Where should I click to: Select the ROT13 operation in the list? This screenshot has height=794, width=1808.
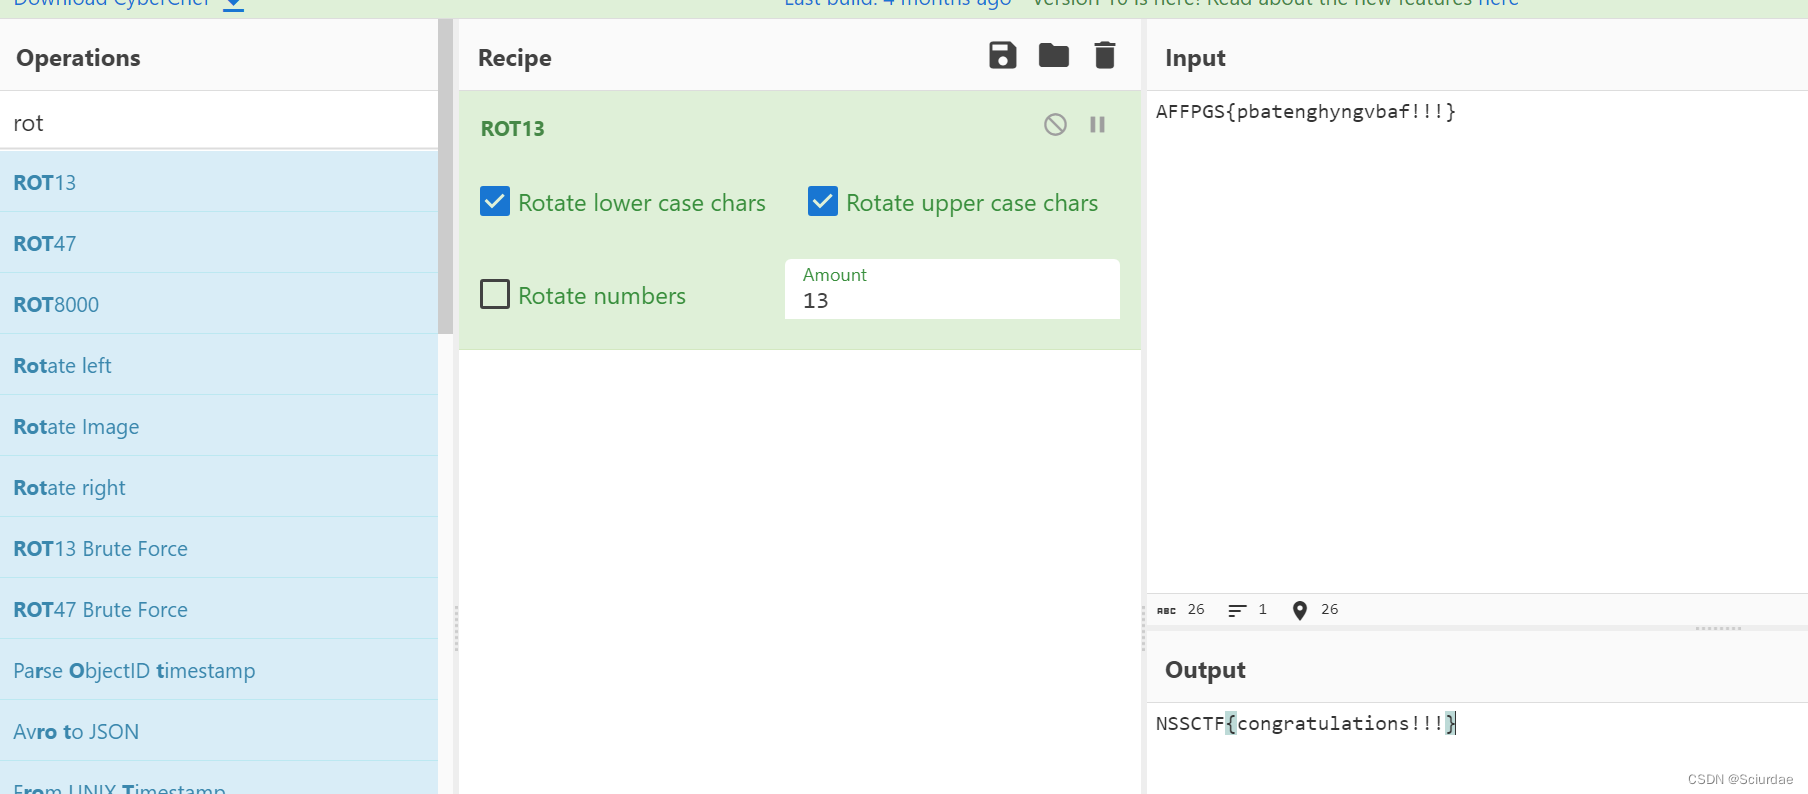pyautogui.click(x=219, y=182)
